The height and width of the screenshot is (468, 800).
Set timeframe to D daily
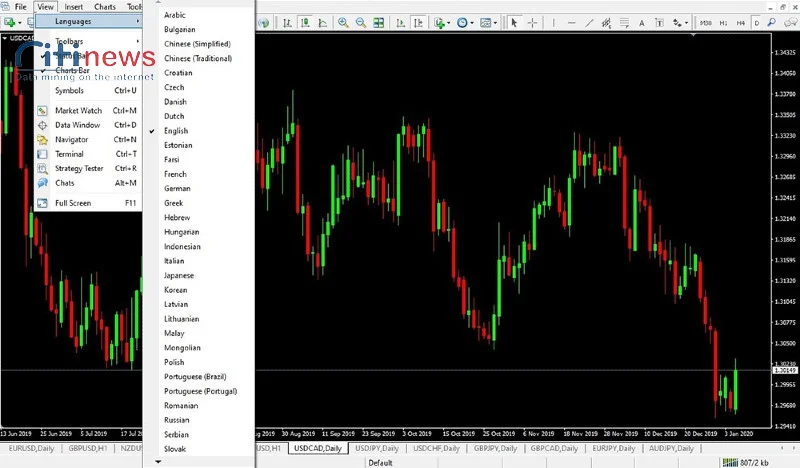757,22
